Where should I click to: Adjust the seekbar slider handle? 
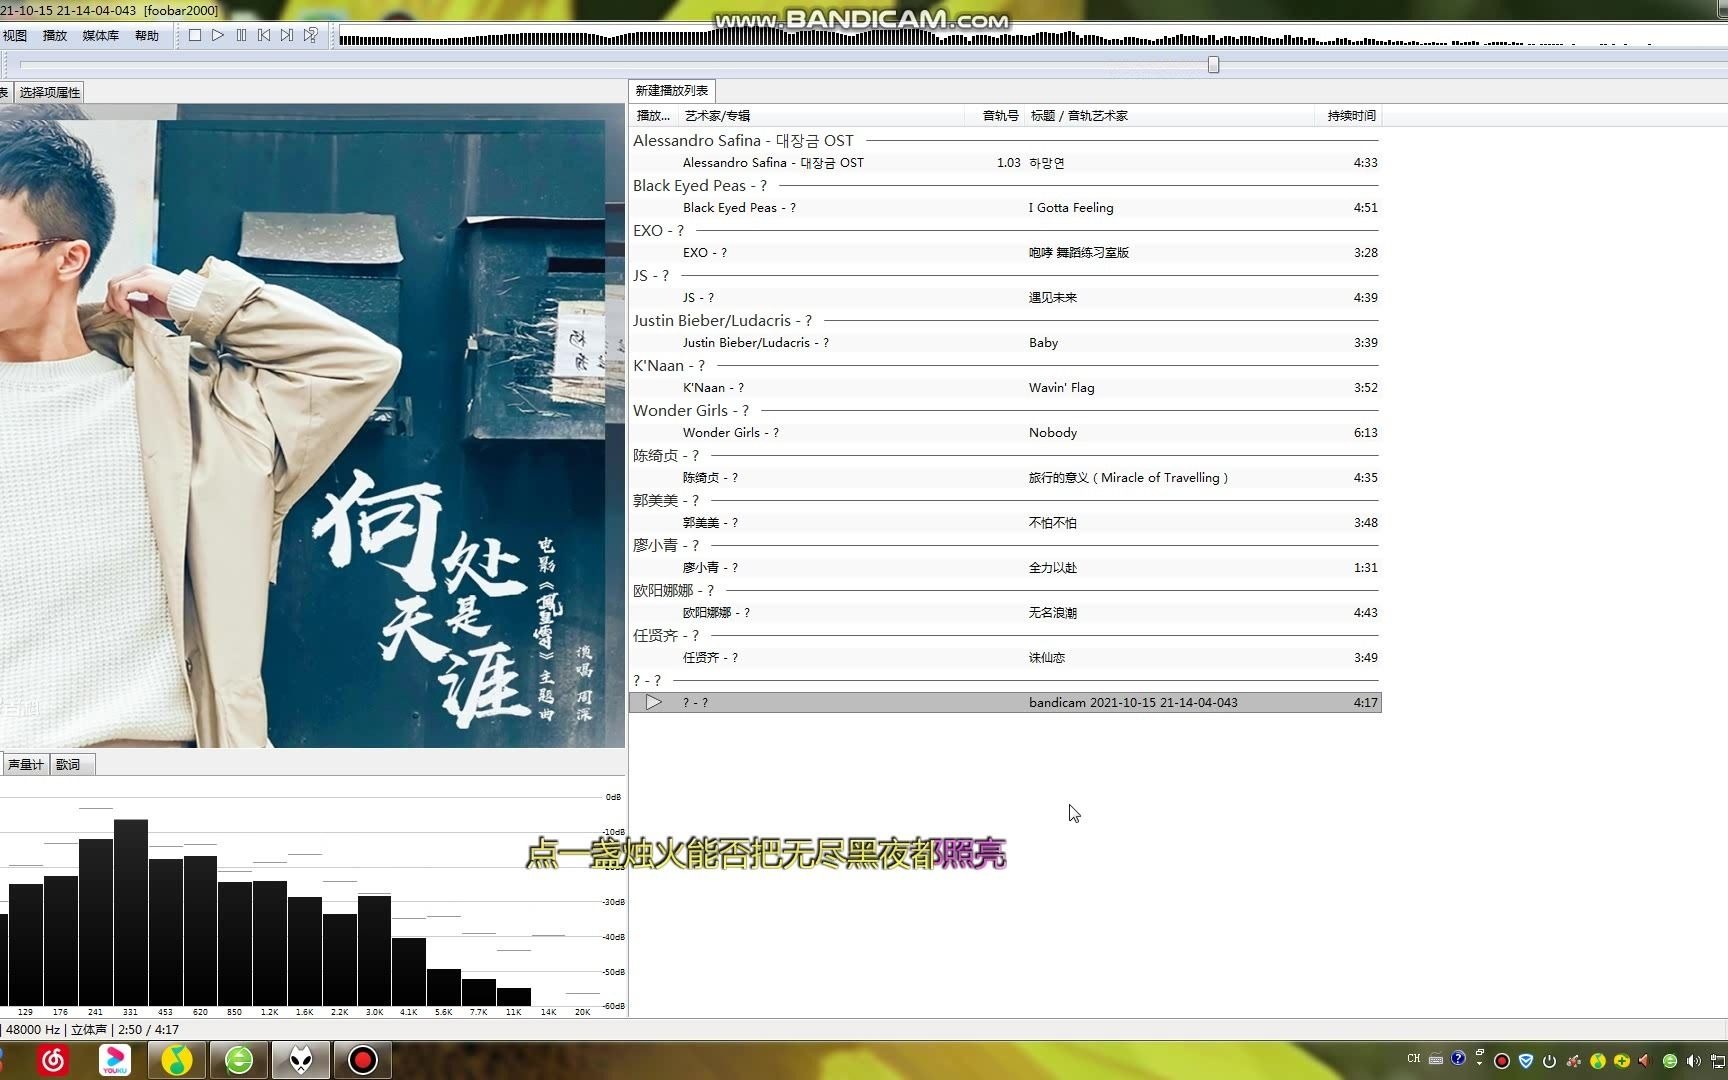(x=1213, y=65)
